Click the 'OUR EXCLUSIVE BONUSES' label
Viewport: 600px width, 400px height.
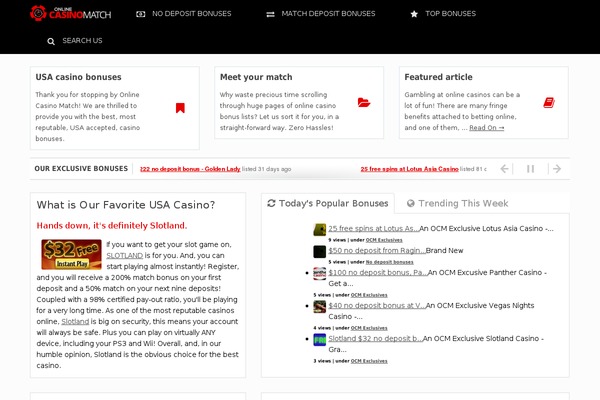coord(81,169)
